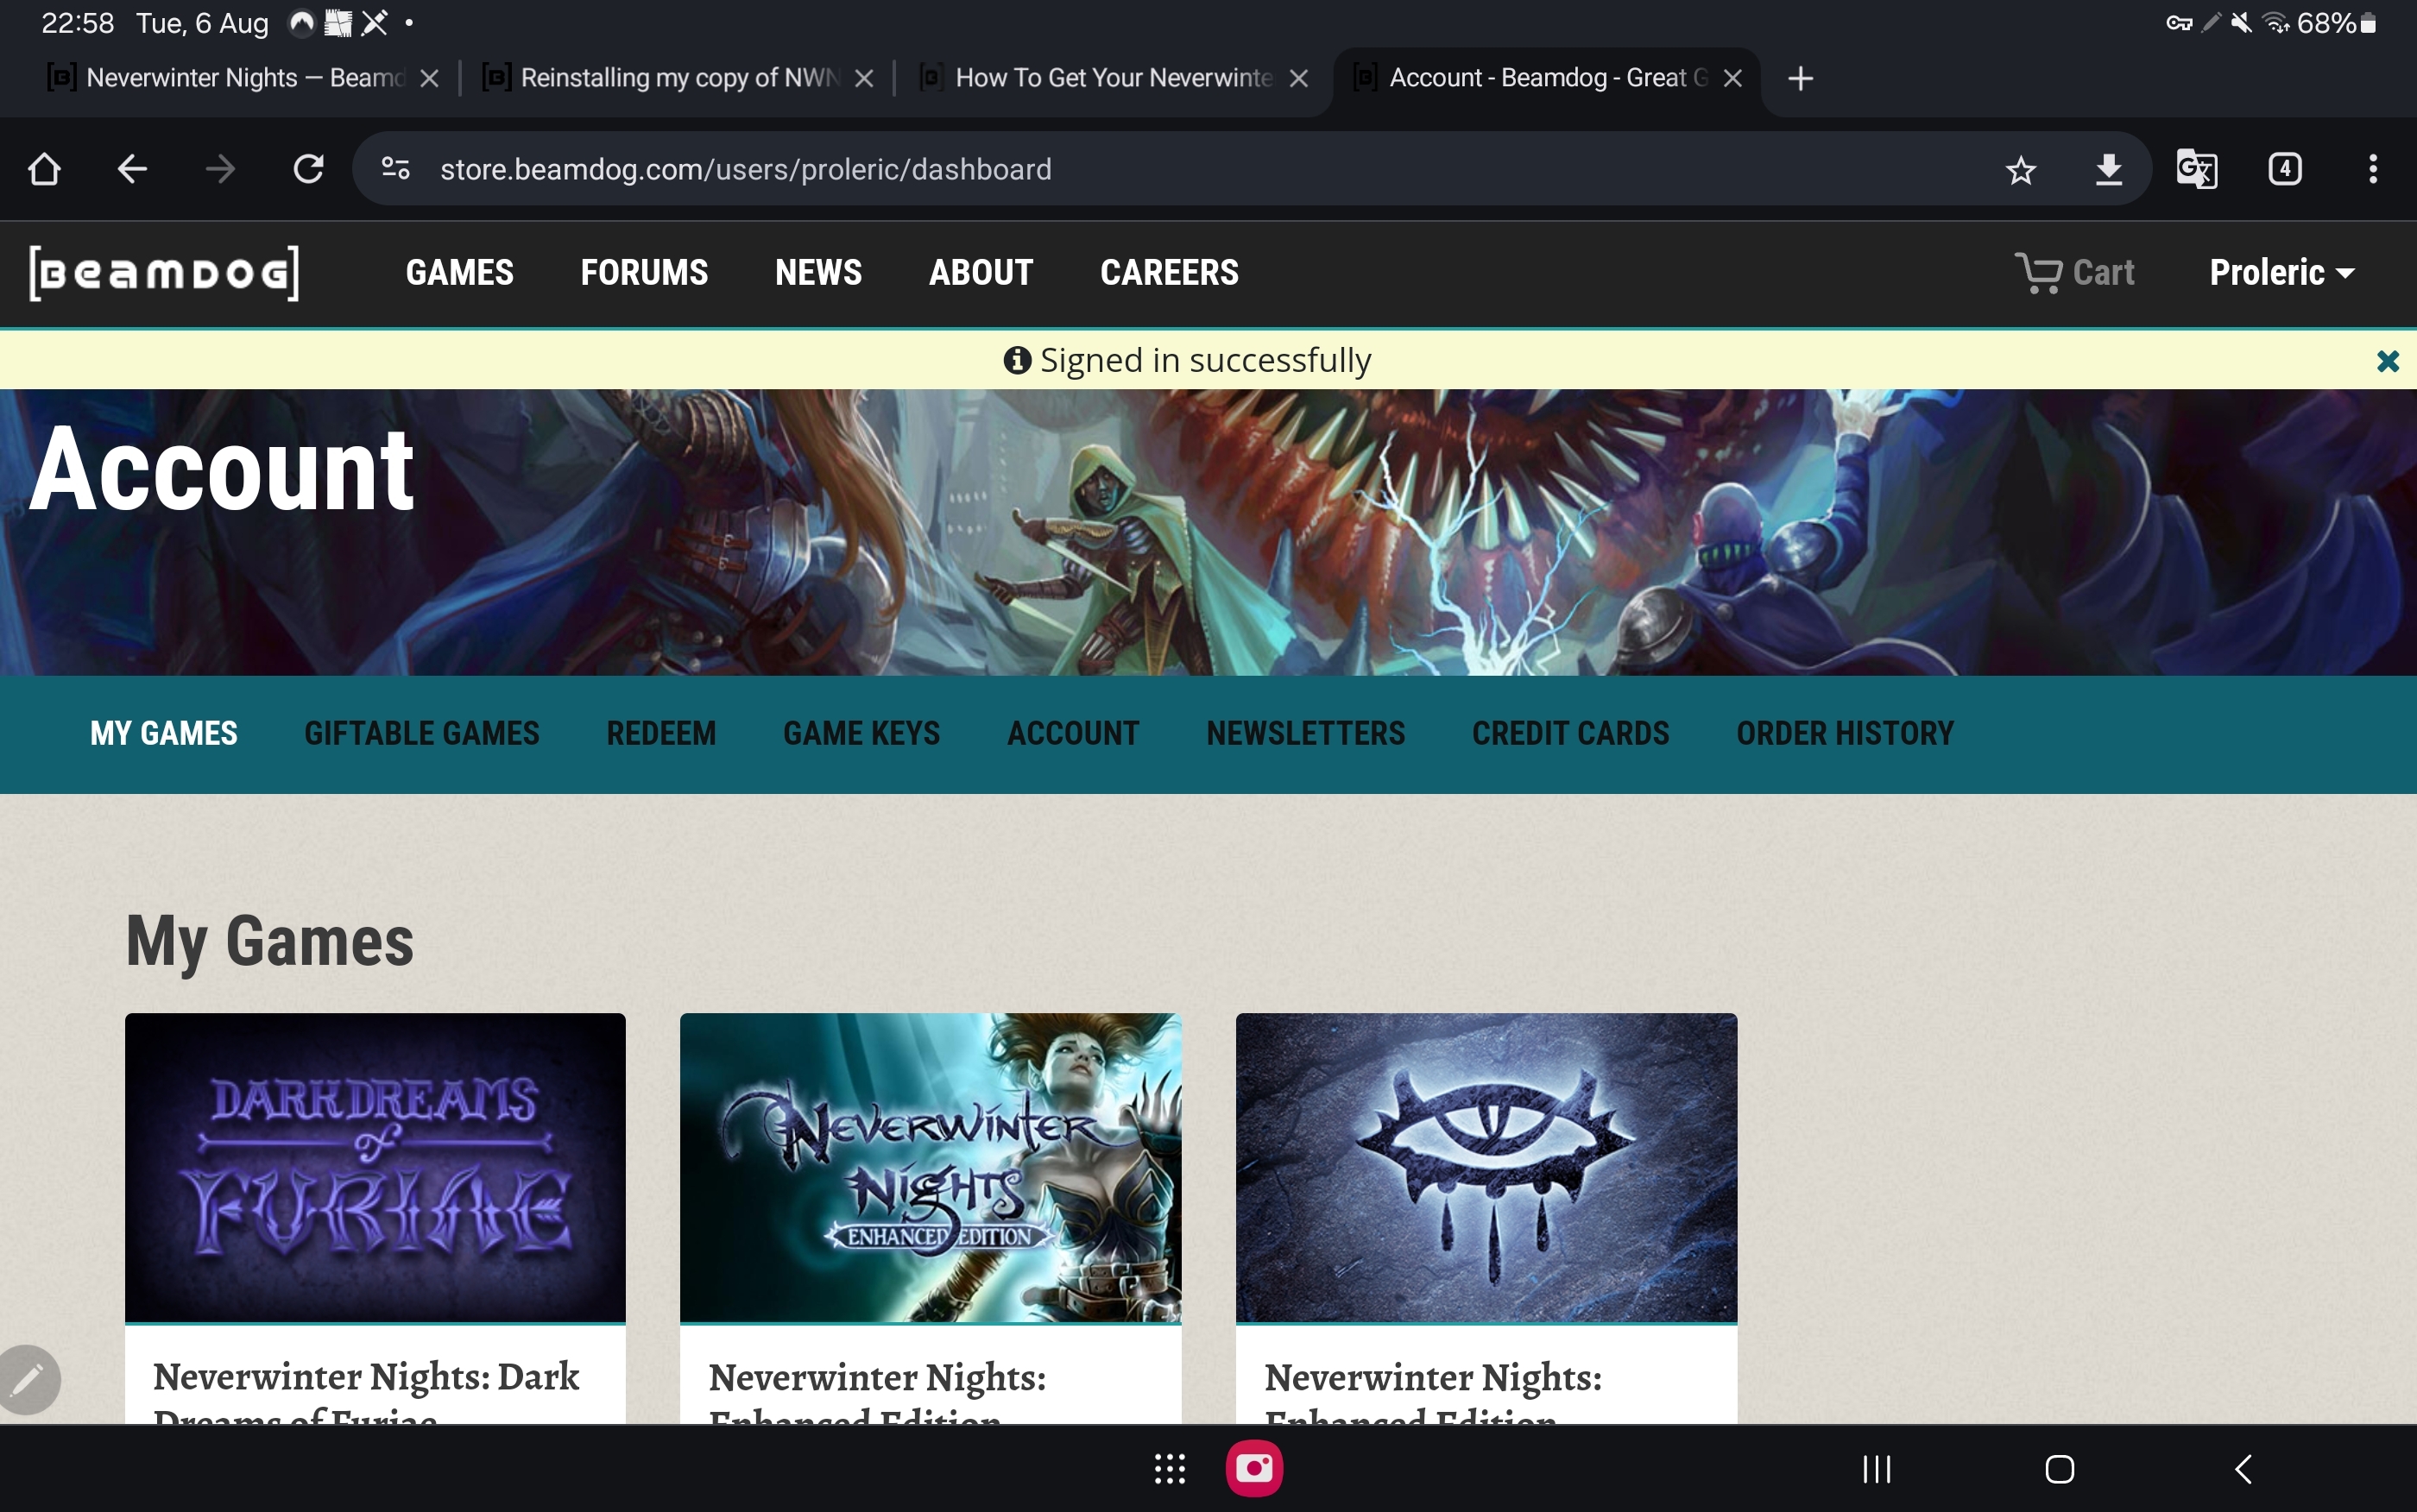The height and width of the screenshot is (1512, 2417).
Task: Open the blue eye logo game thumbnail
Action: point(1487,1168)
